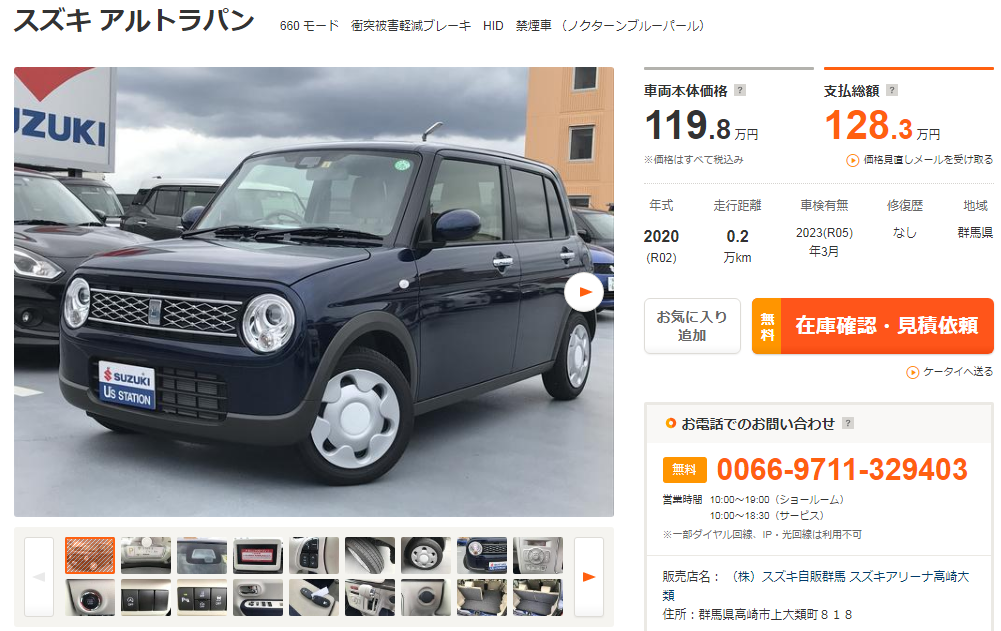Viewport: 1001px width, 631px height.
Task: Click help icon beside お電話でのお問い合わせ
Action: (848, 423)
